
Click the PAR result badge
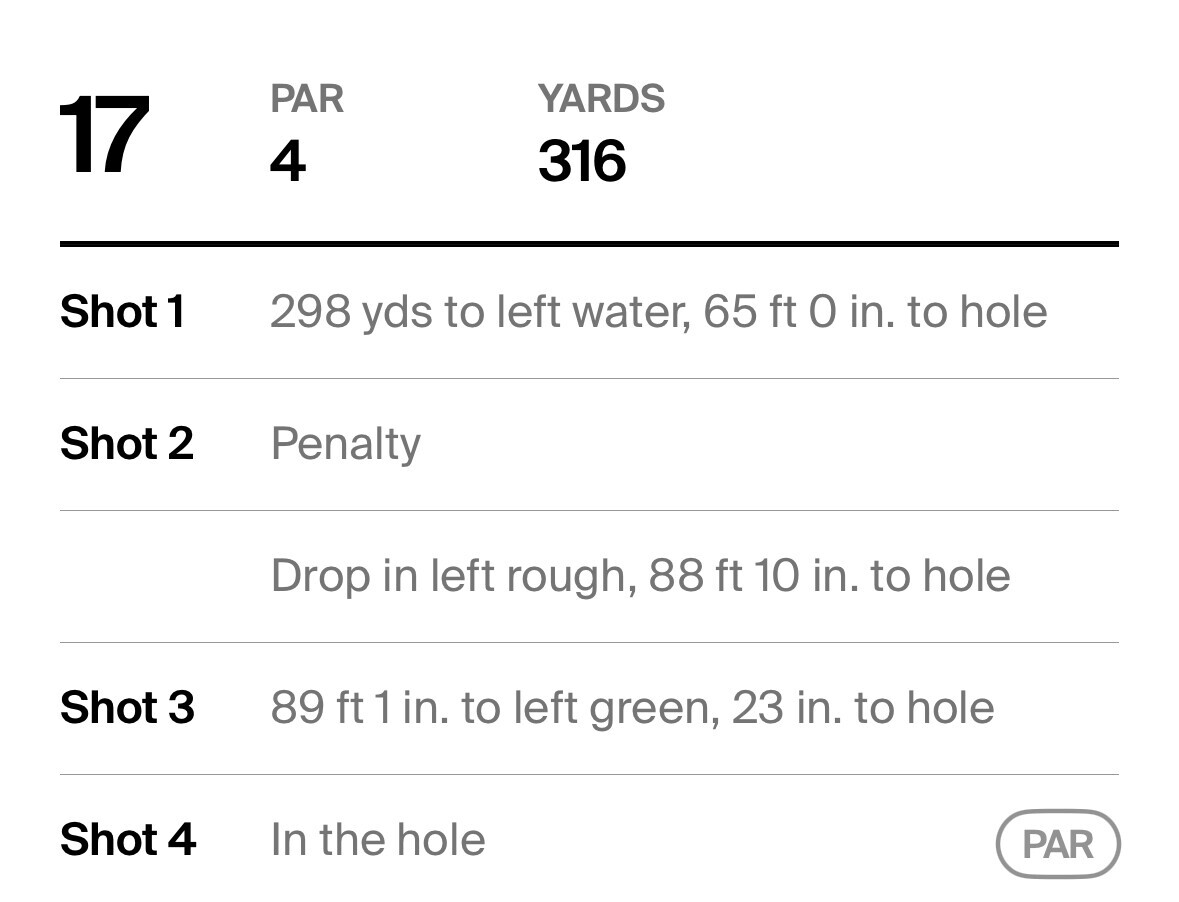click(x=1058, y=844)
